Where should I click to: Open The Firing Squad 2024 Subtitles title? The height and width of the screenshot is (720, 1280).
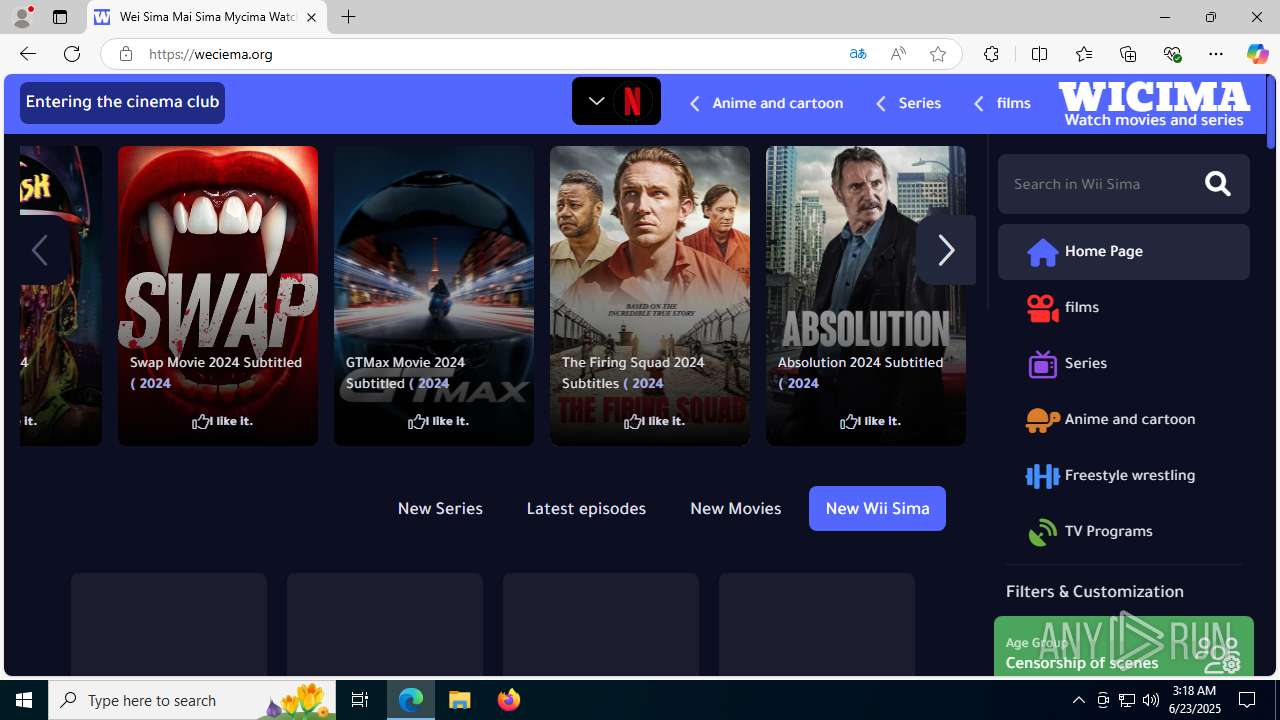tap(633, 372)
